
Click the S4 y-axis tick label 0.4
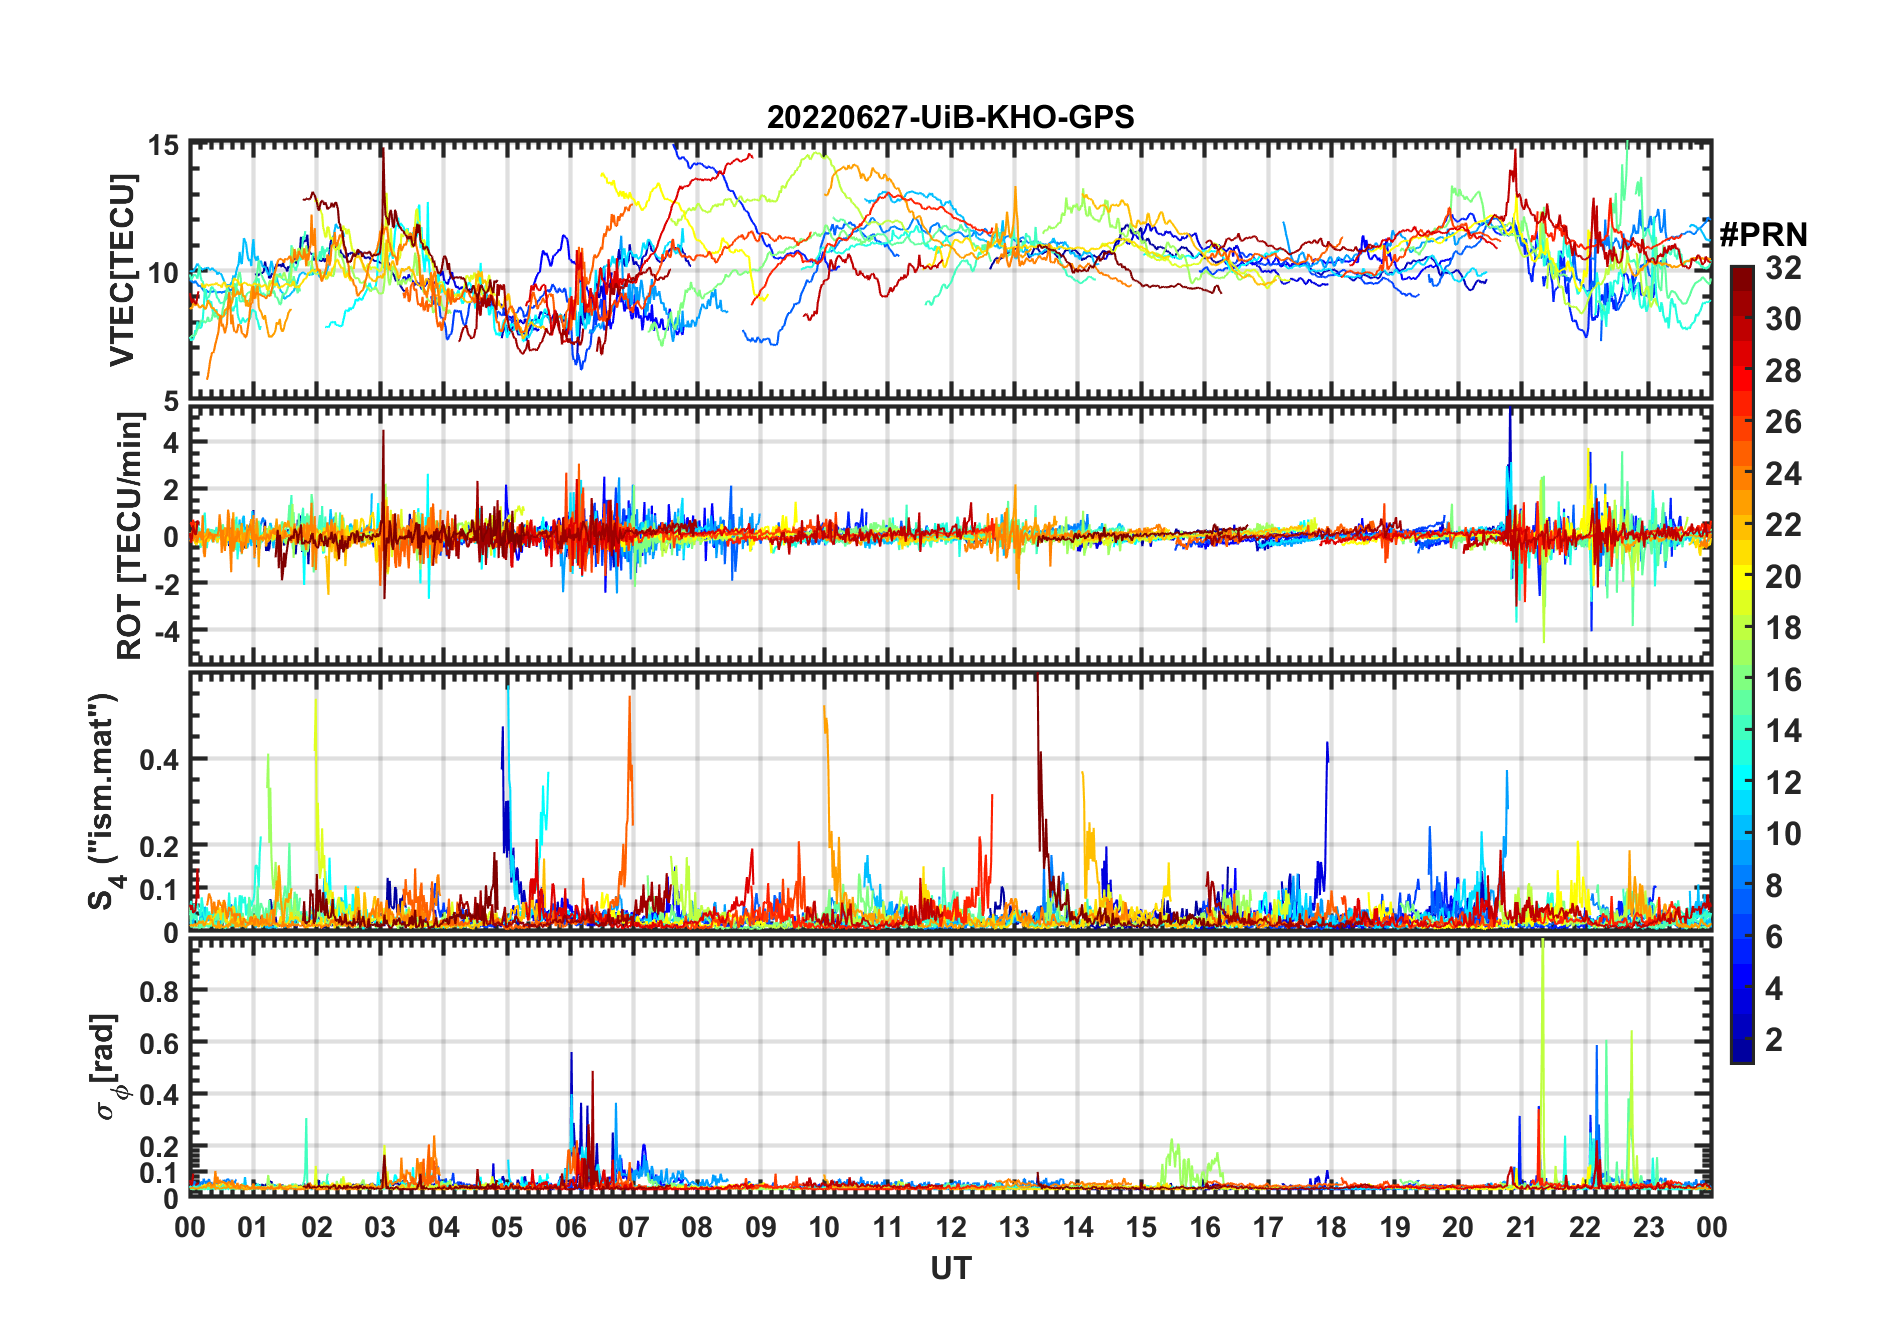[x=159, y=759]
